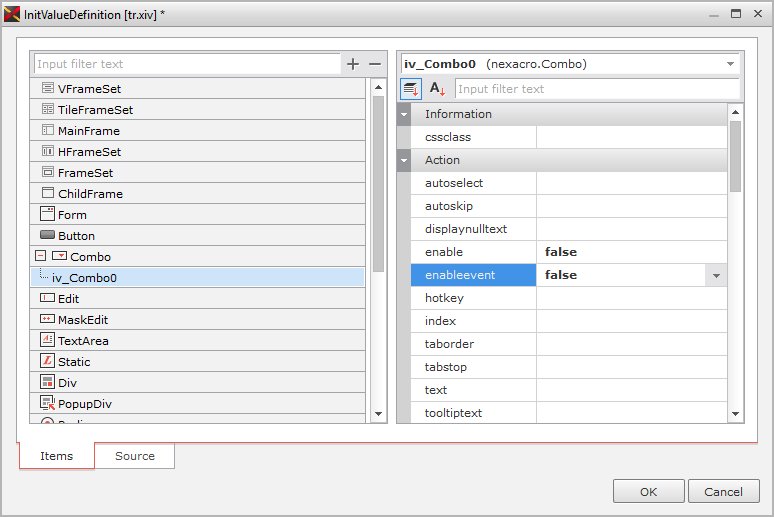Collapse the Combo tree node
The width and height of the screenshot is (774, 517).
pyautogui.click(x=40, y=257)
